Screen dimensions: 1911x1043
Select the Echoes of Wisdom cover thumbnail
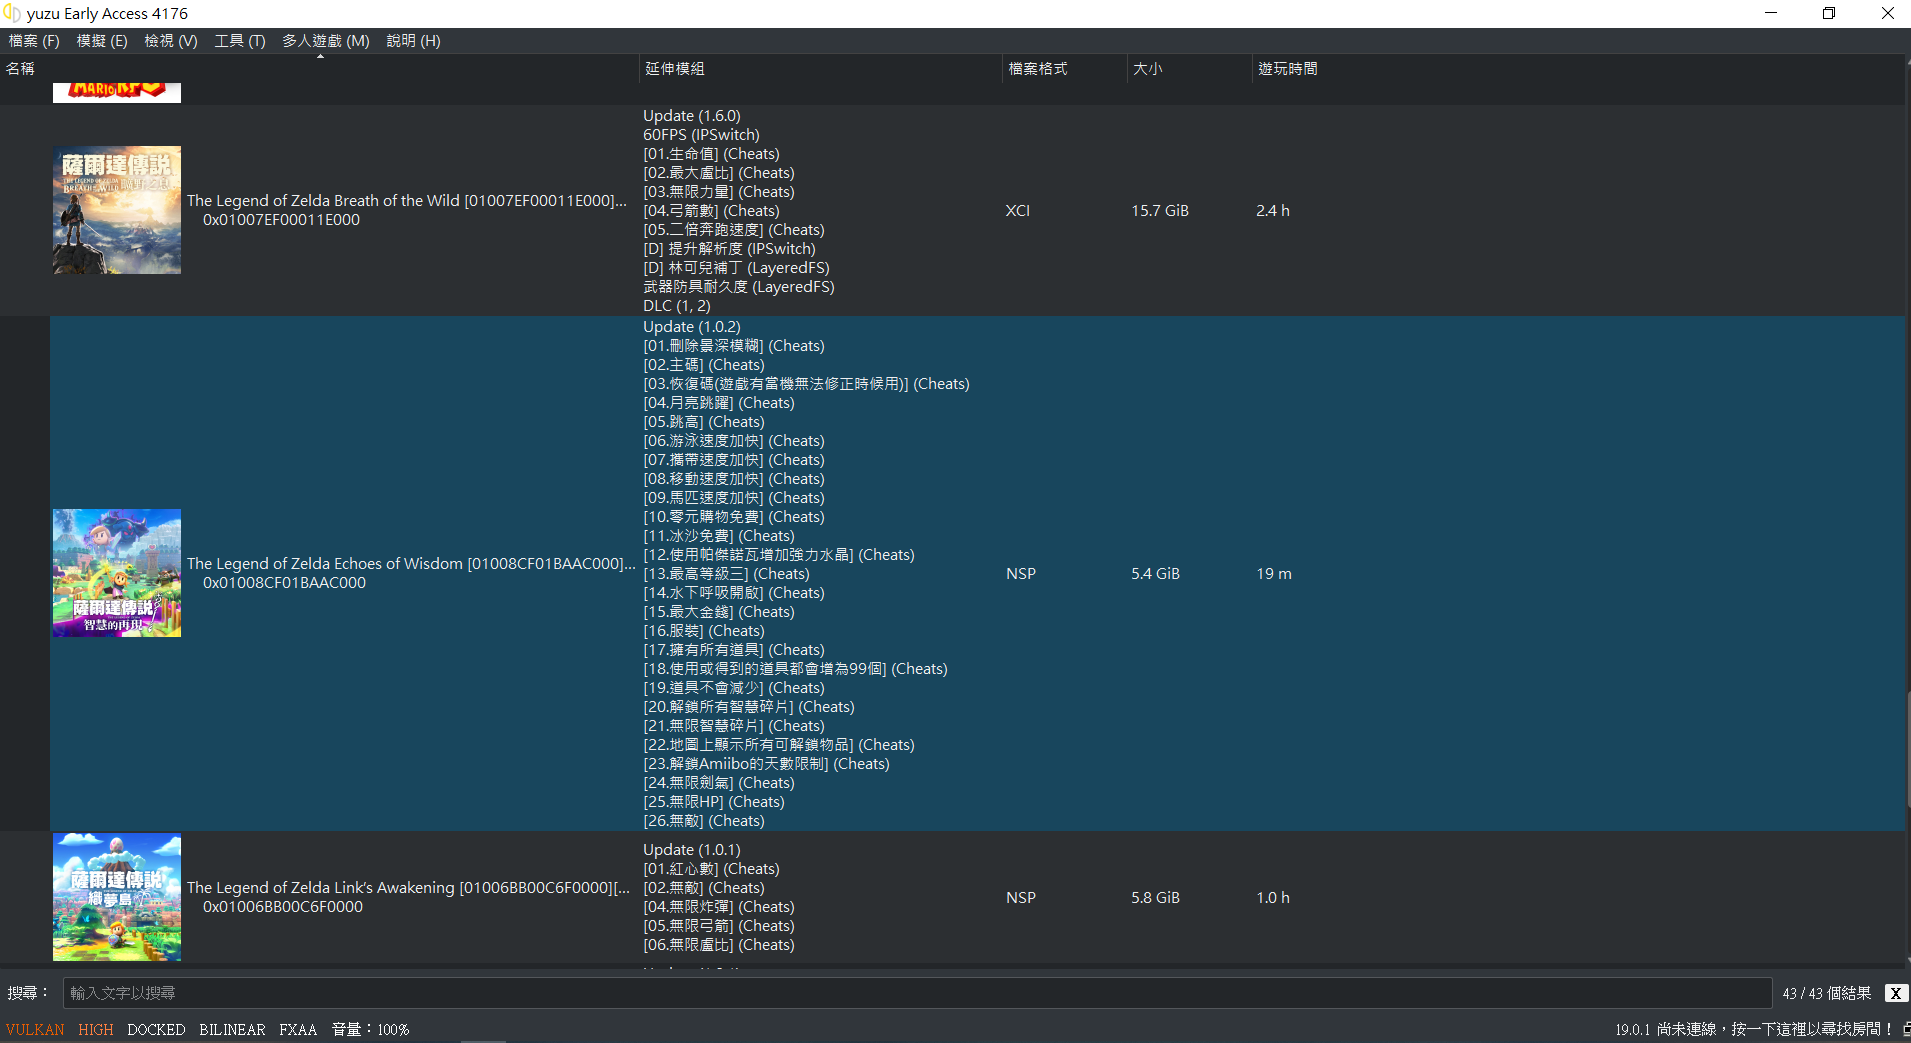(117, 573)
